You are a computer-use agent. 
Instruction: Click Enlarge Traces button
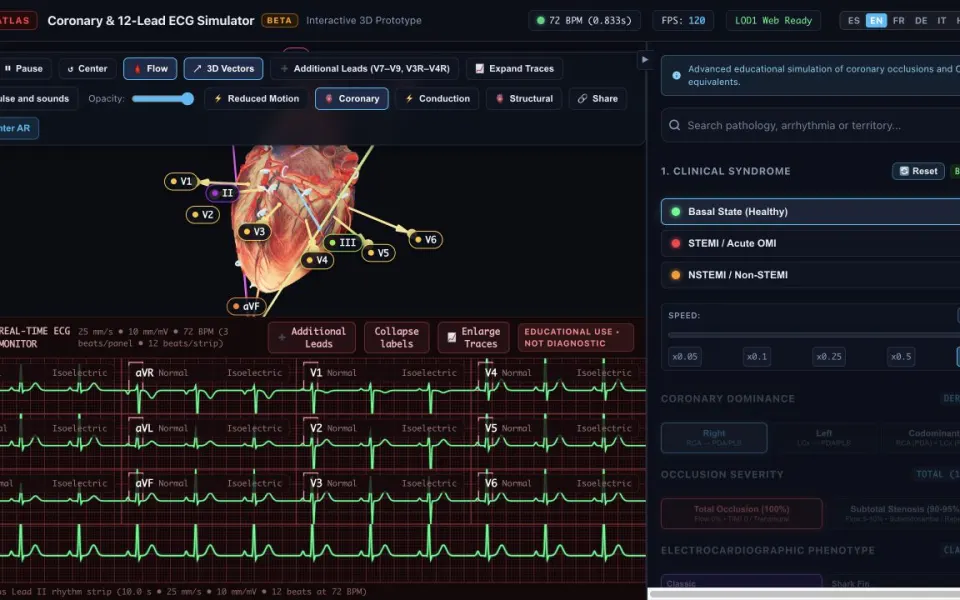click(x=473, y=337)
